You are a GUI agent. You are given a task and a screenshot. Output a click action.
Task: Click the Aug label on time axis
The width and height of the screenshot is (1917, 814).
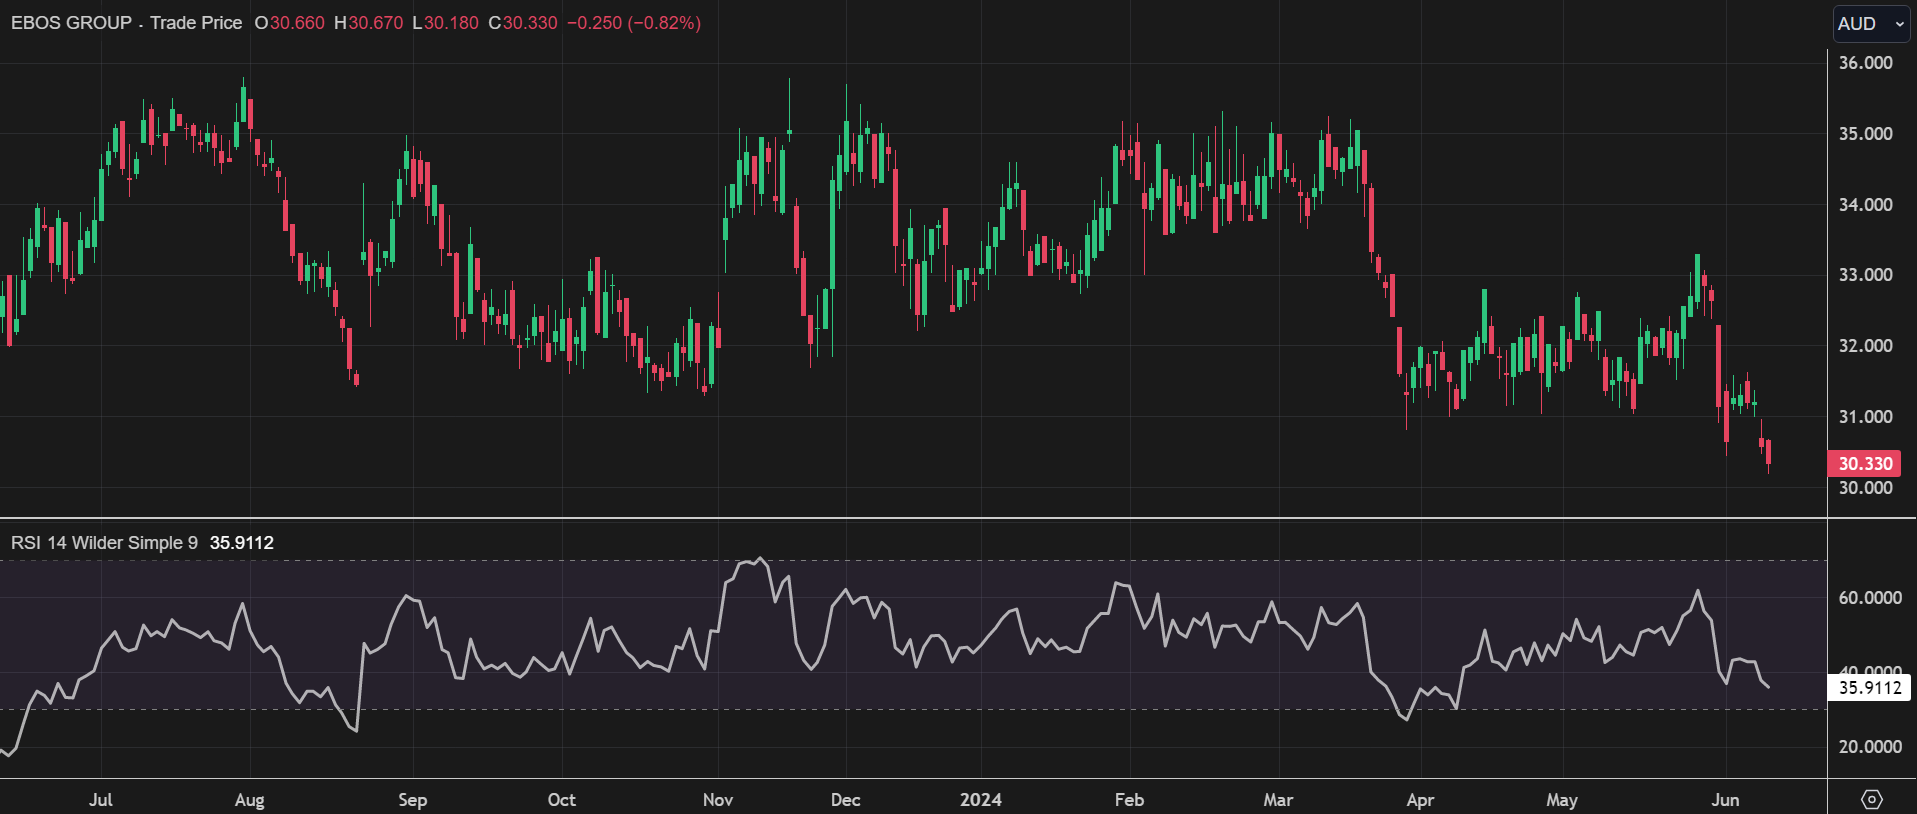pyautogui.click(x=249, y=800)
